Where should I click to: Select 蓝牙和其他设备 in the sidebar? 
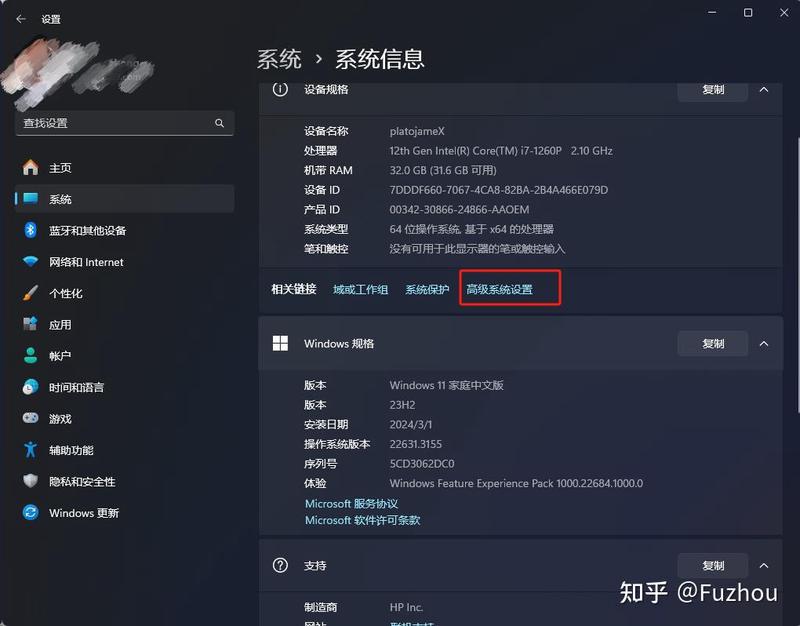click(x=124, y=230)
